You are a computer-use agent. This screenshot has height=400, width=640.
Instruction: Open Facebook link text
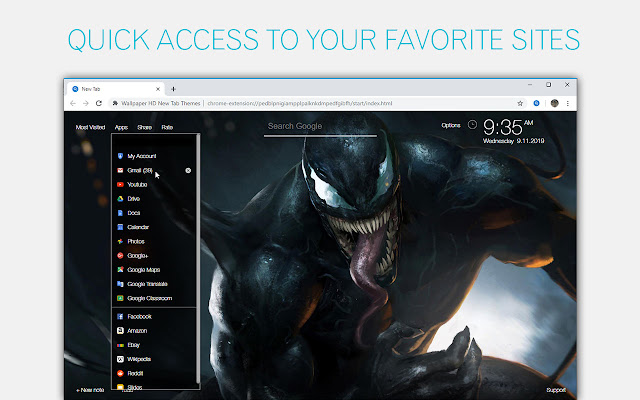[x=139, y=316]
